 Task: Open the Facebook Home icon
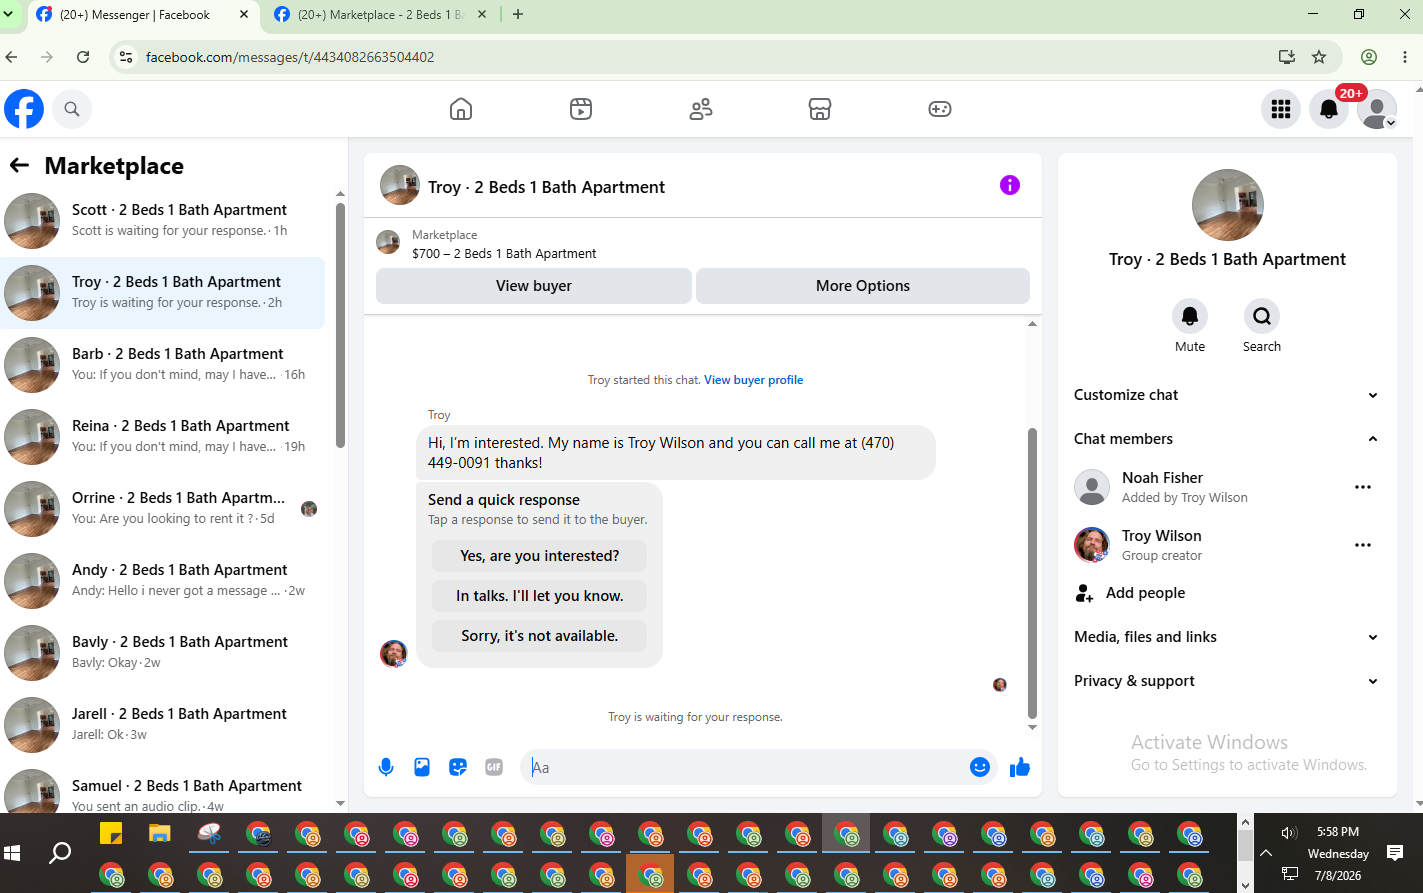(461, 109)
